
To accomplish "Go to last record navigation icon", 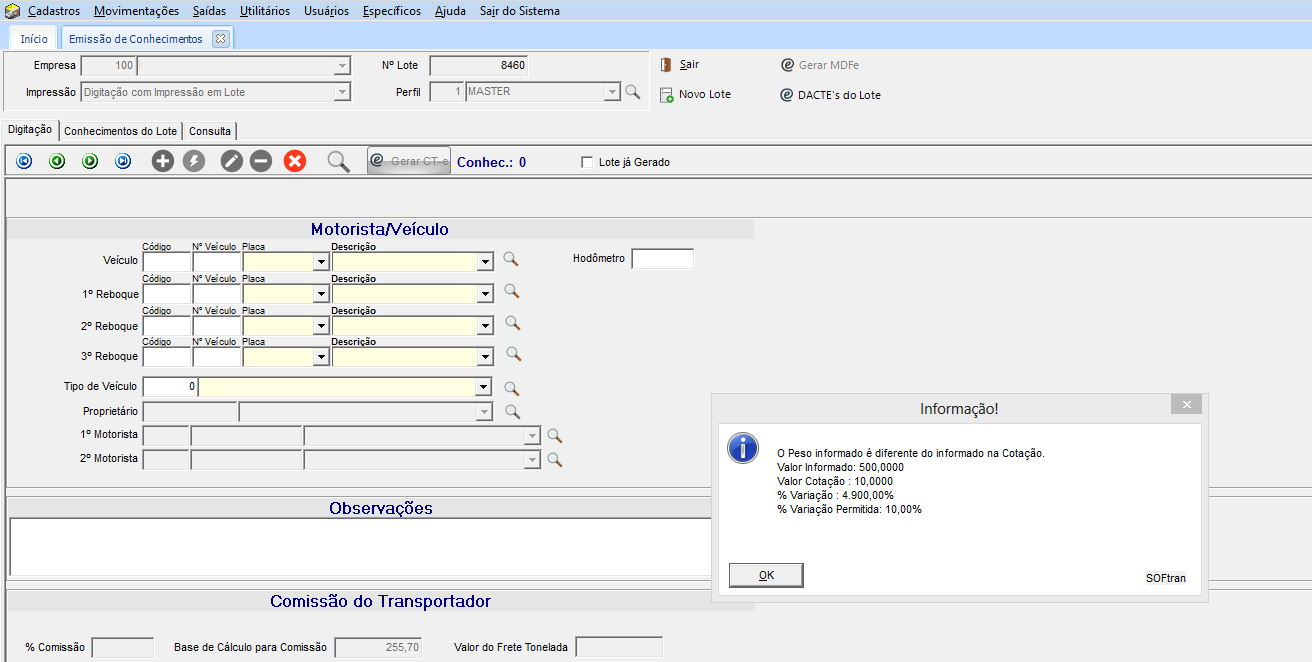I will (123, 161).
